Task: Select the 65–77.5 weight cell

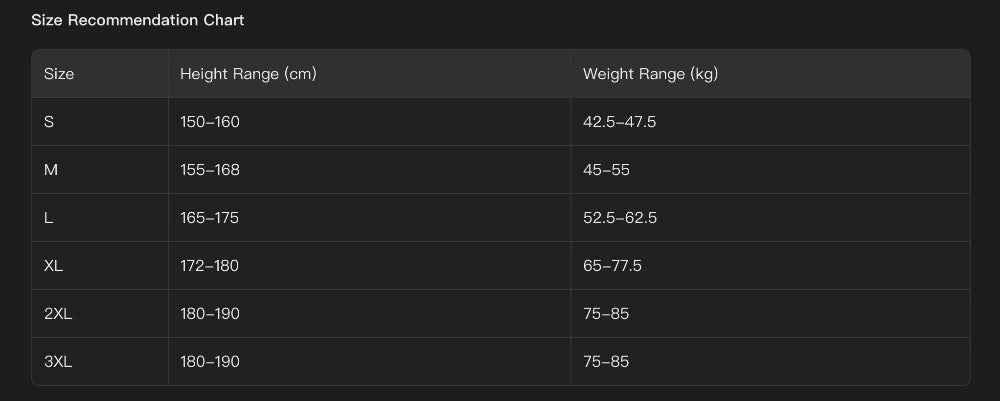Action: tap(612, 266)
